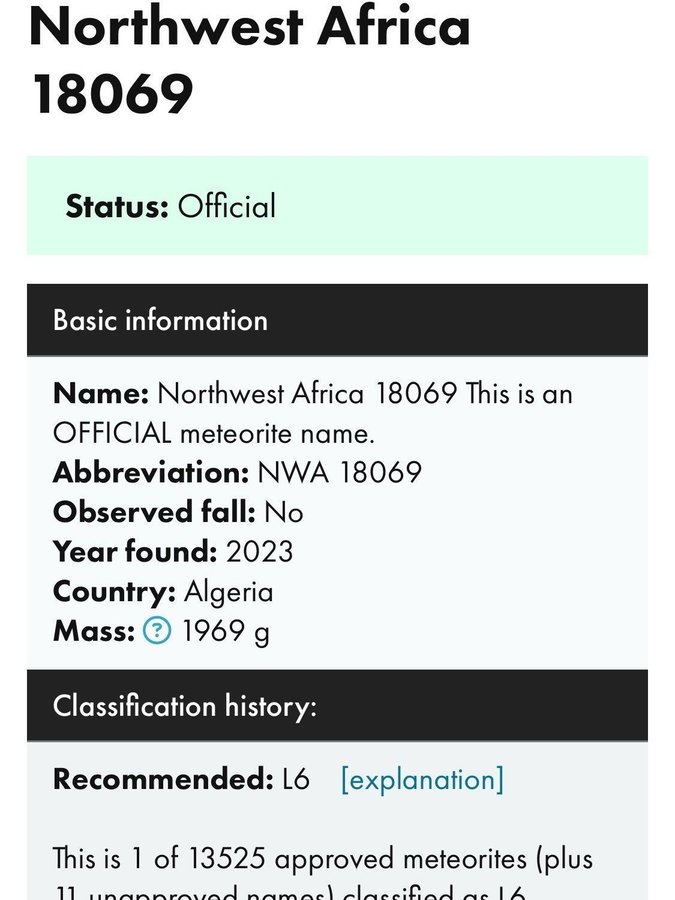675x900 pixels.
Task: Click the Name field label
Action: [x=101, y=393]
